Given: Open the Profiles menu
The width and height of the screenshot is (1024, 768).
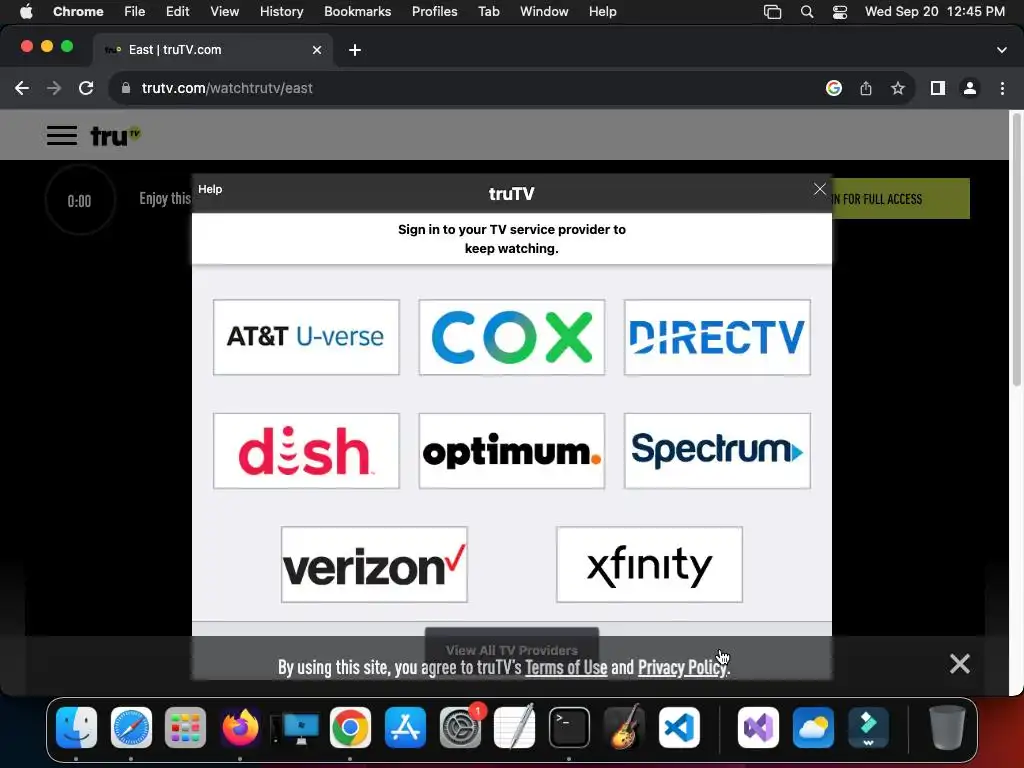Looking at the screenshot, I should pyautogui.click(x=434, y=11).
